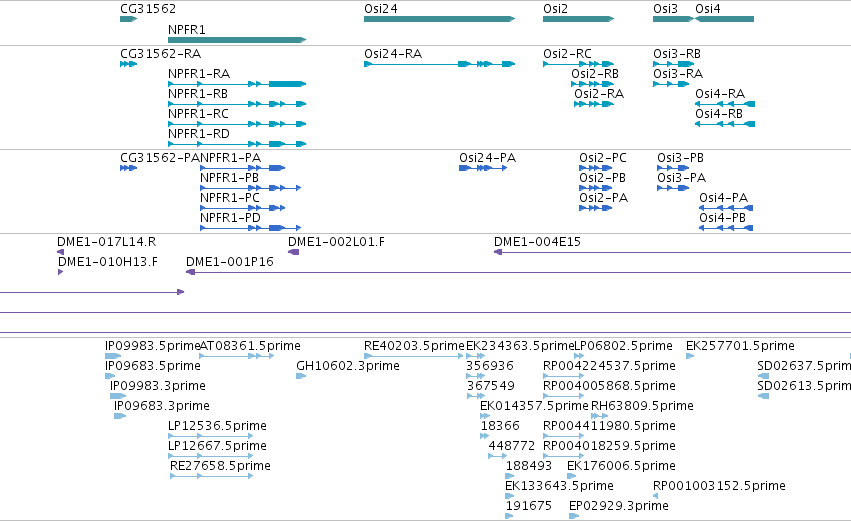Select the Osi2-PB protein label
Image resolution: width=851 pixels, height=521 pixels.
602,178
